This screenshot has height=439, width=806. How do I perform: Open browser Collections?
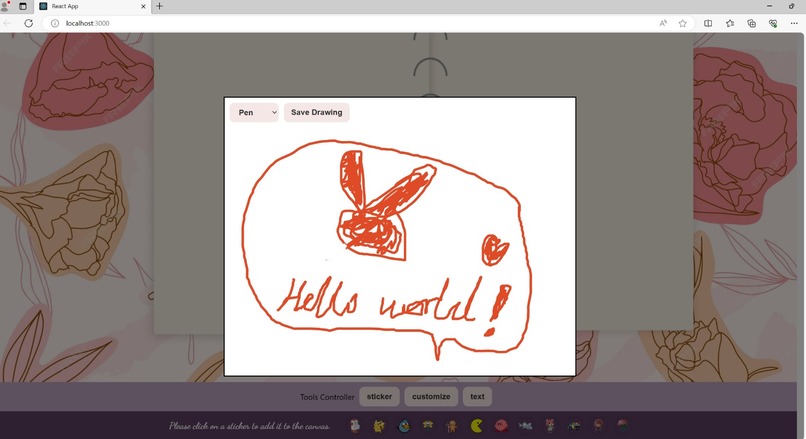(x=752, y=23)
